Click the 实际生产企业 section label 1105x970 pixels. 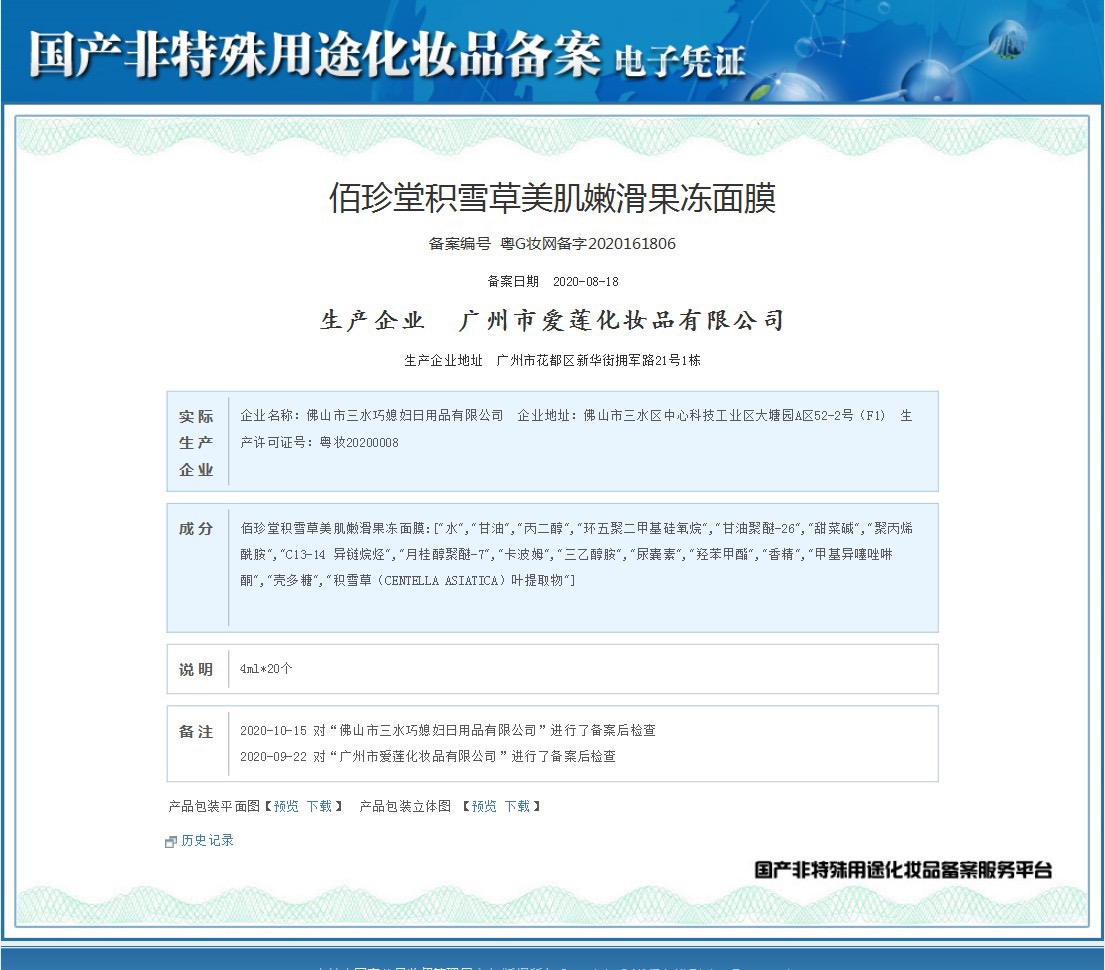[197, 443]
